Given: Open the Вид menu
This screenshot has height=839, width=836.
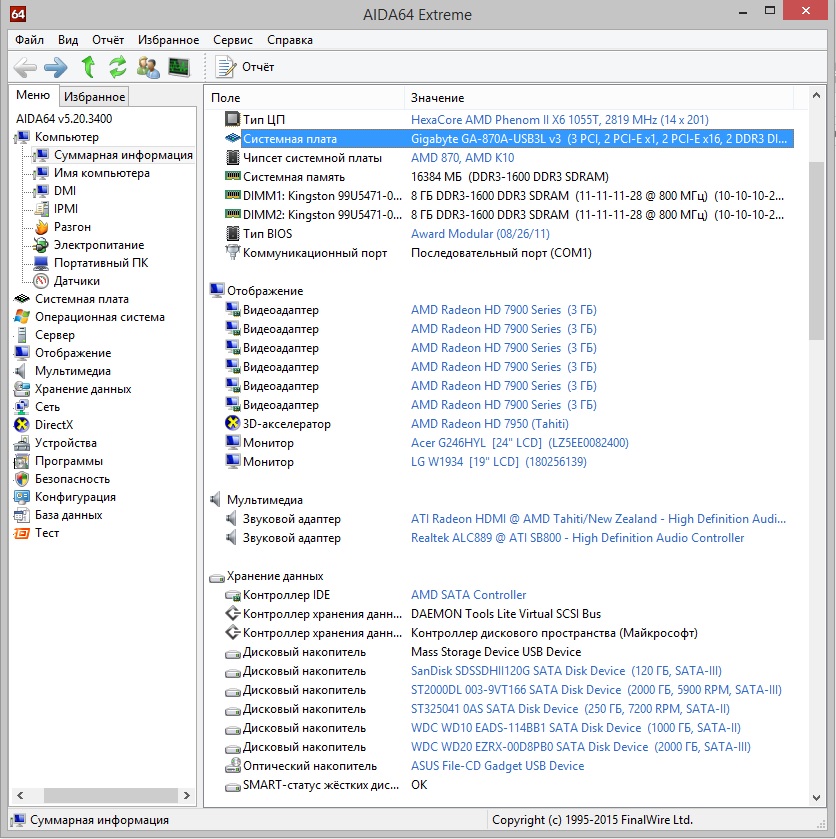Looking at the screenshot, I should (68, 40).
